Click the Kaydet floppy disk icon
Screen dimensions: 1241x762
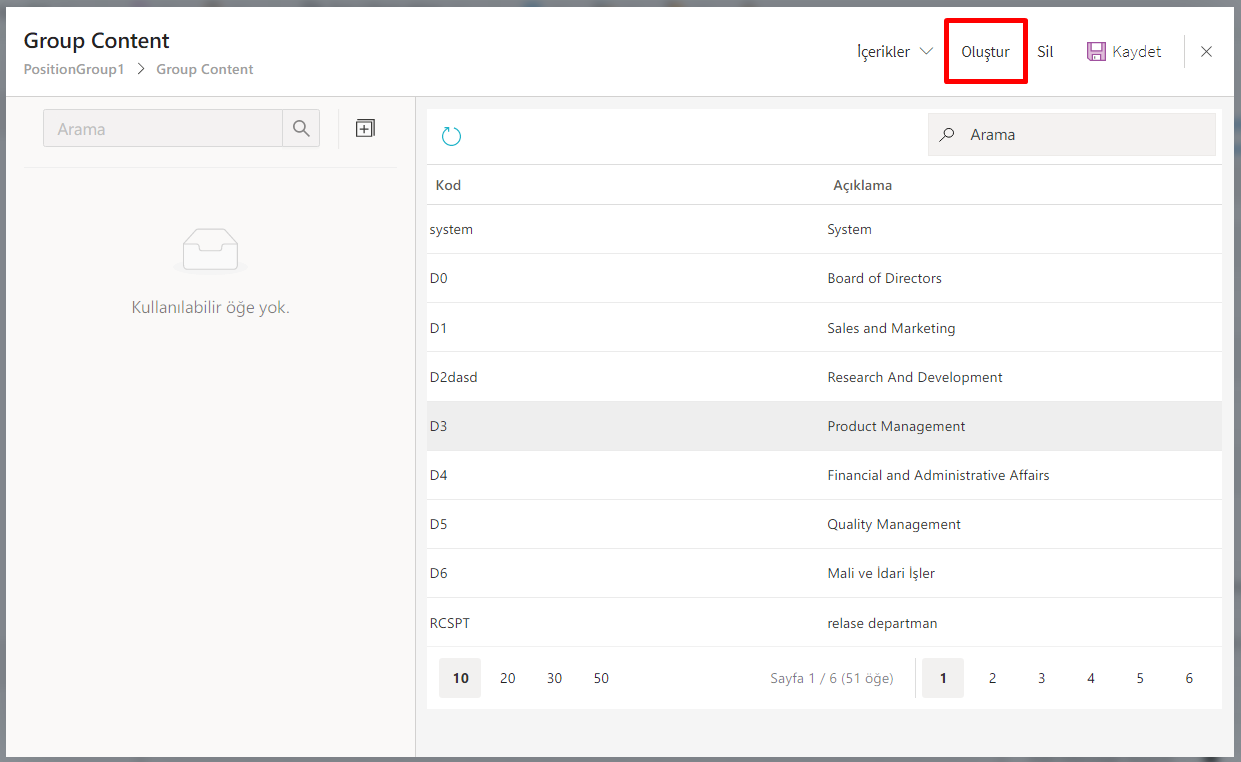pos(1096,52)
